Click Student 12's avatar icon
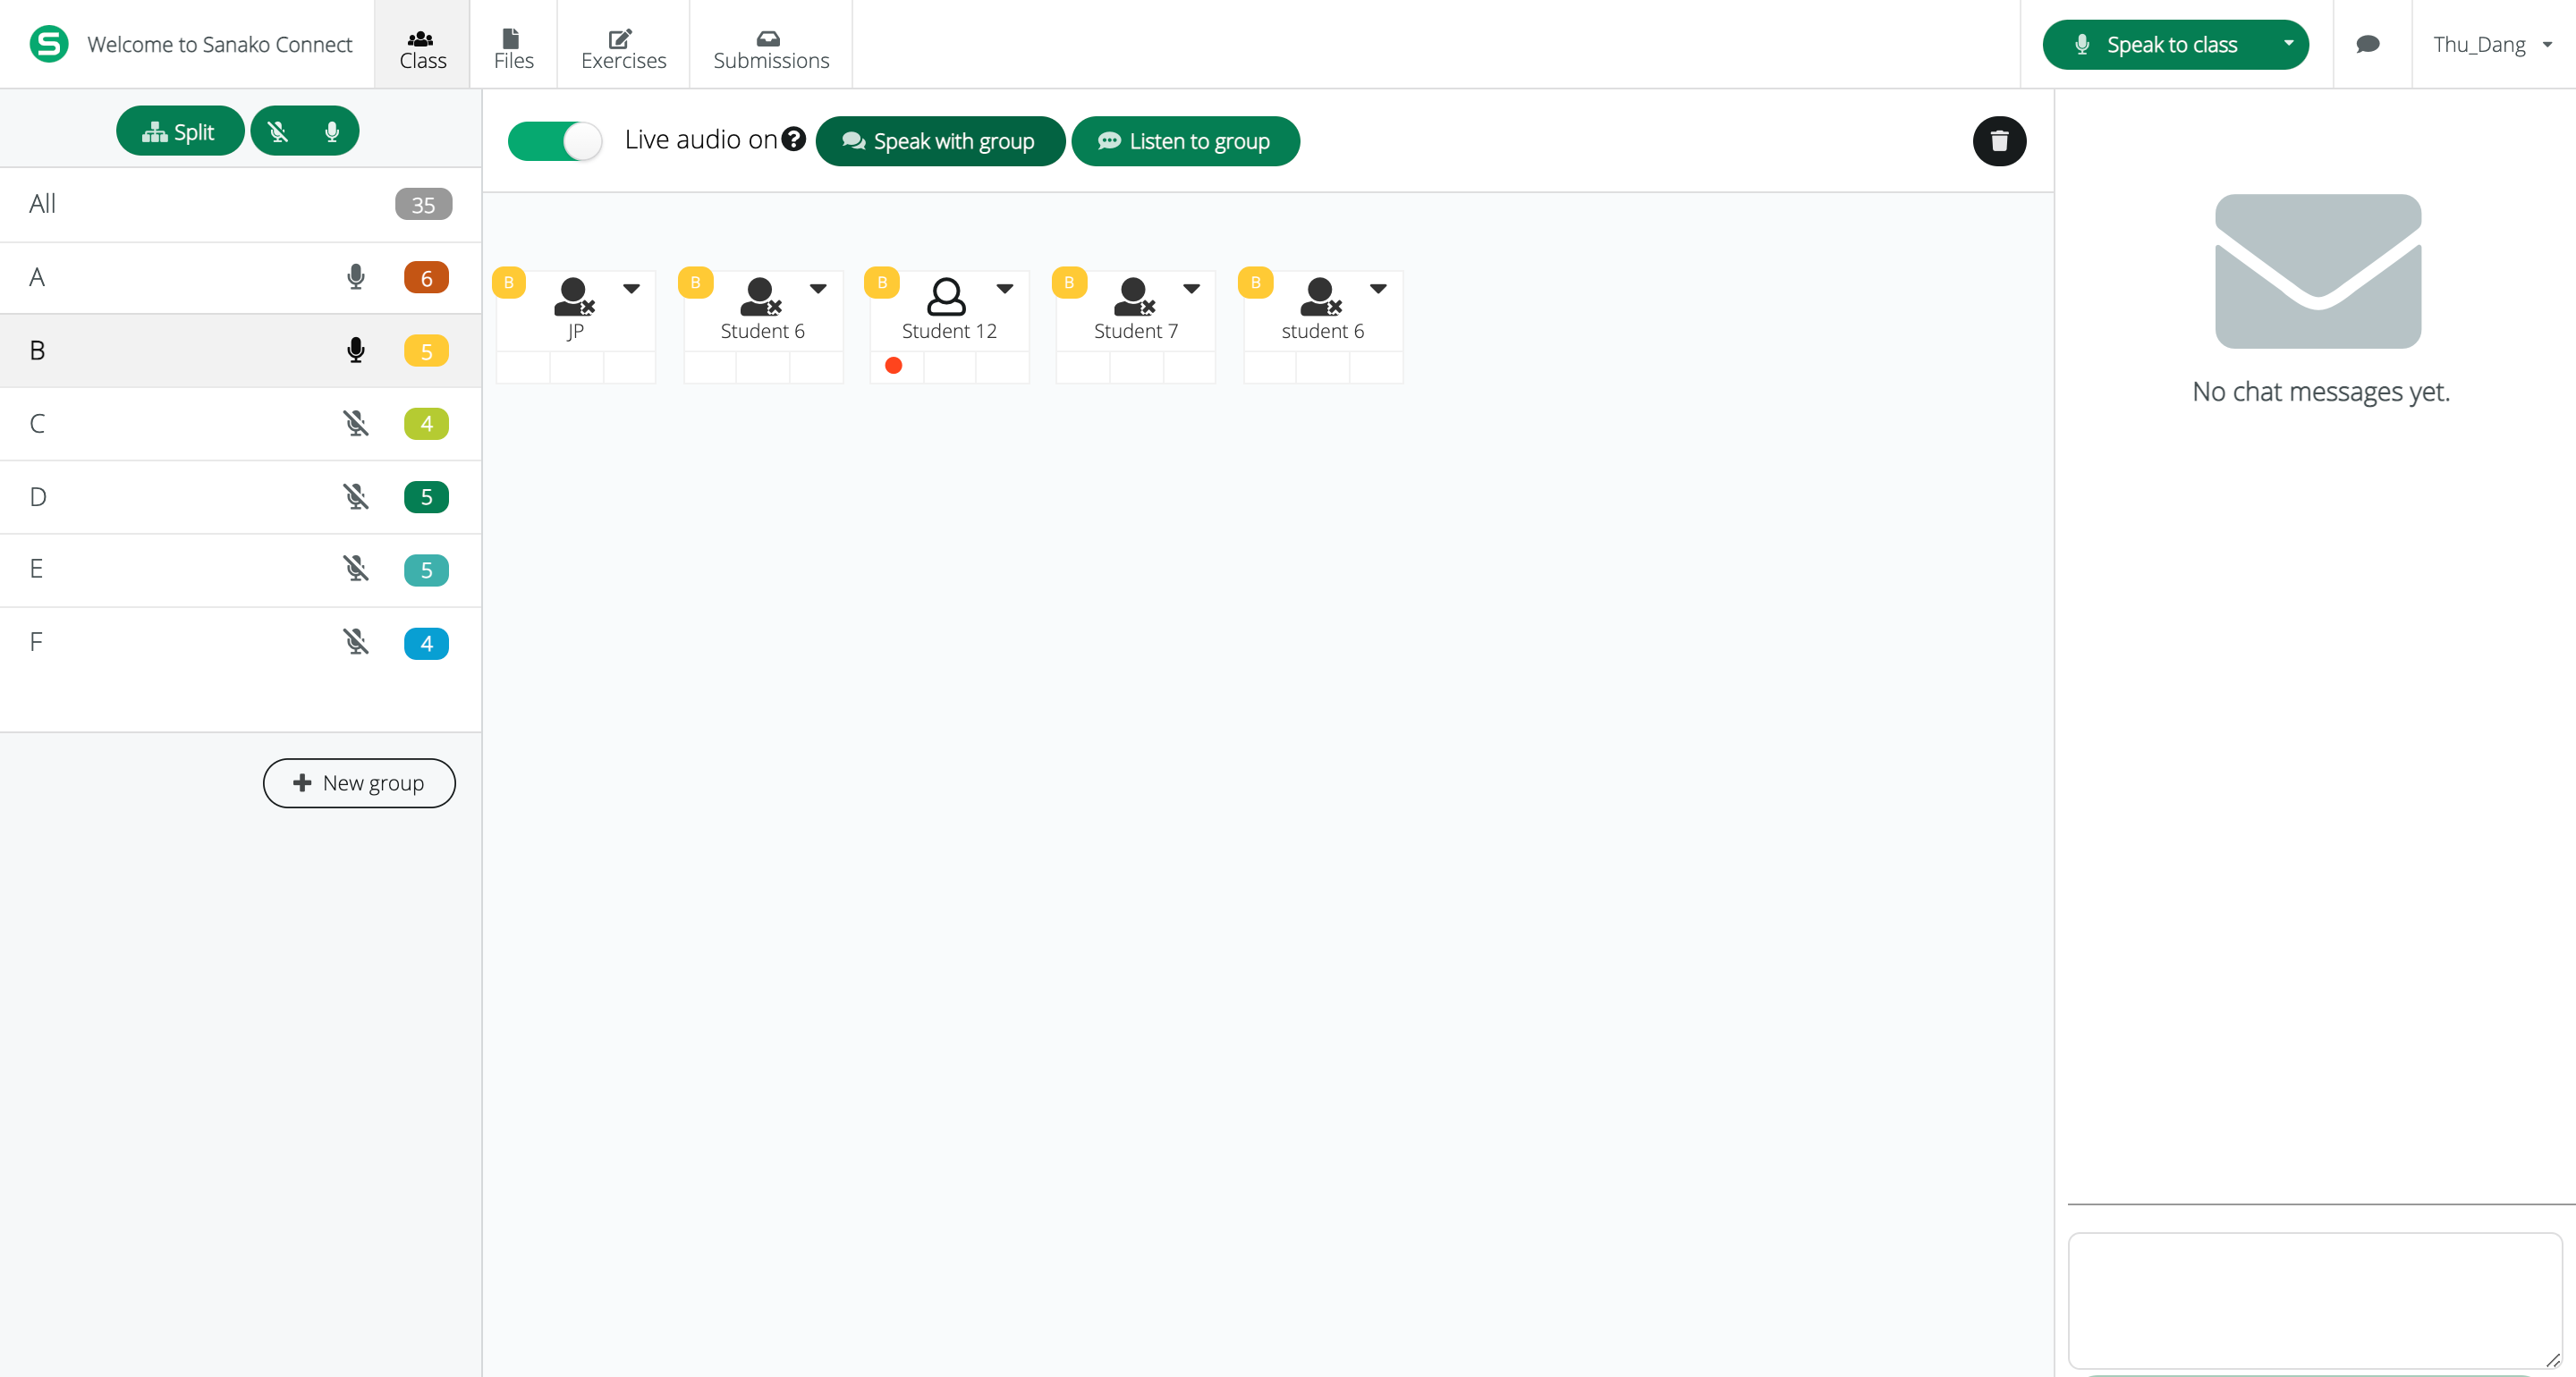Image resolution: width=2576 pixels, height=1377 pixels. point(946,296)
